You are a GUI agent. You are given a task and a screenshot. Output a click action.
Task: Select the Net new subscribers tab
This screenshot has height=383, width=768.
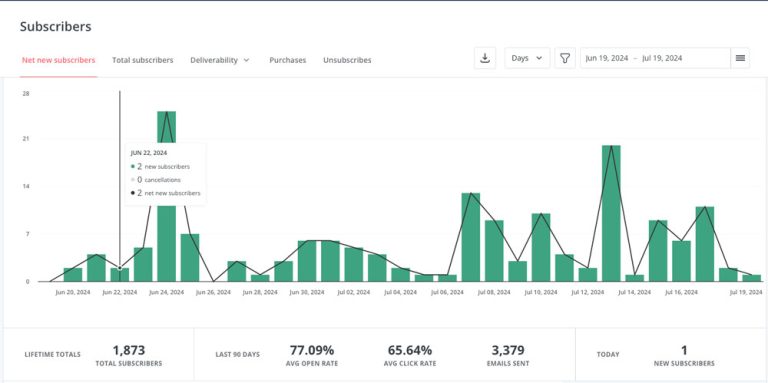tap(58, 60)
